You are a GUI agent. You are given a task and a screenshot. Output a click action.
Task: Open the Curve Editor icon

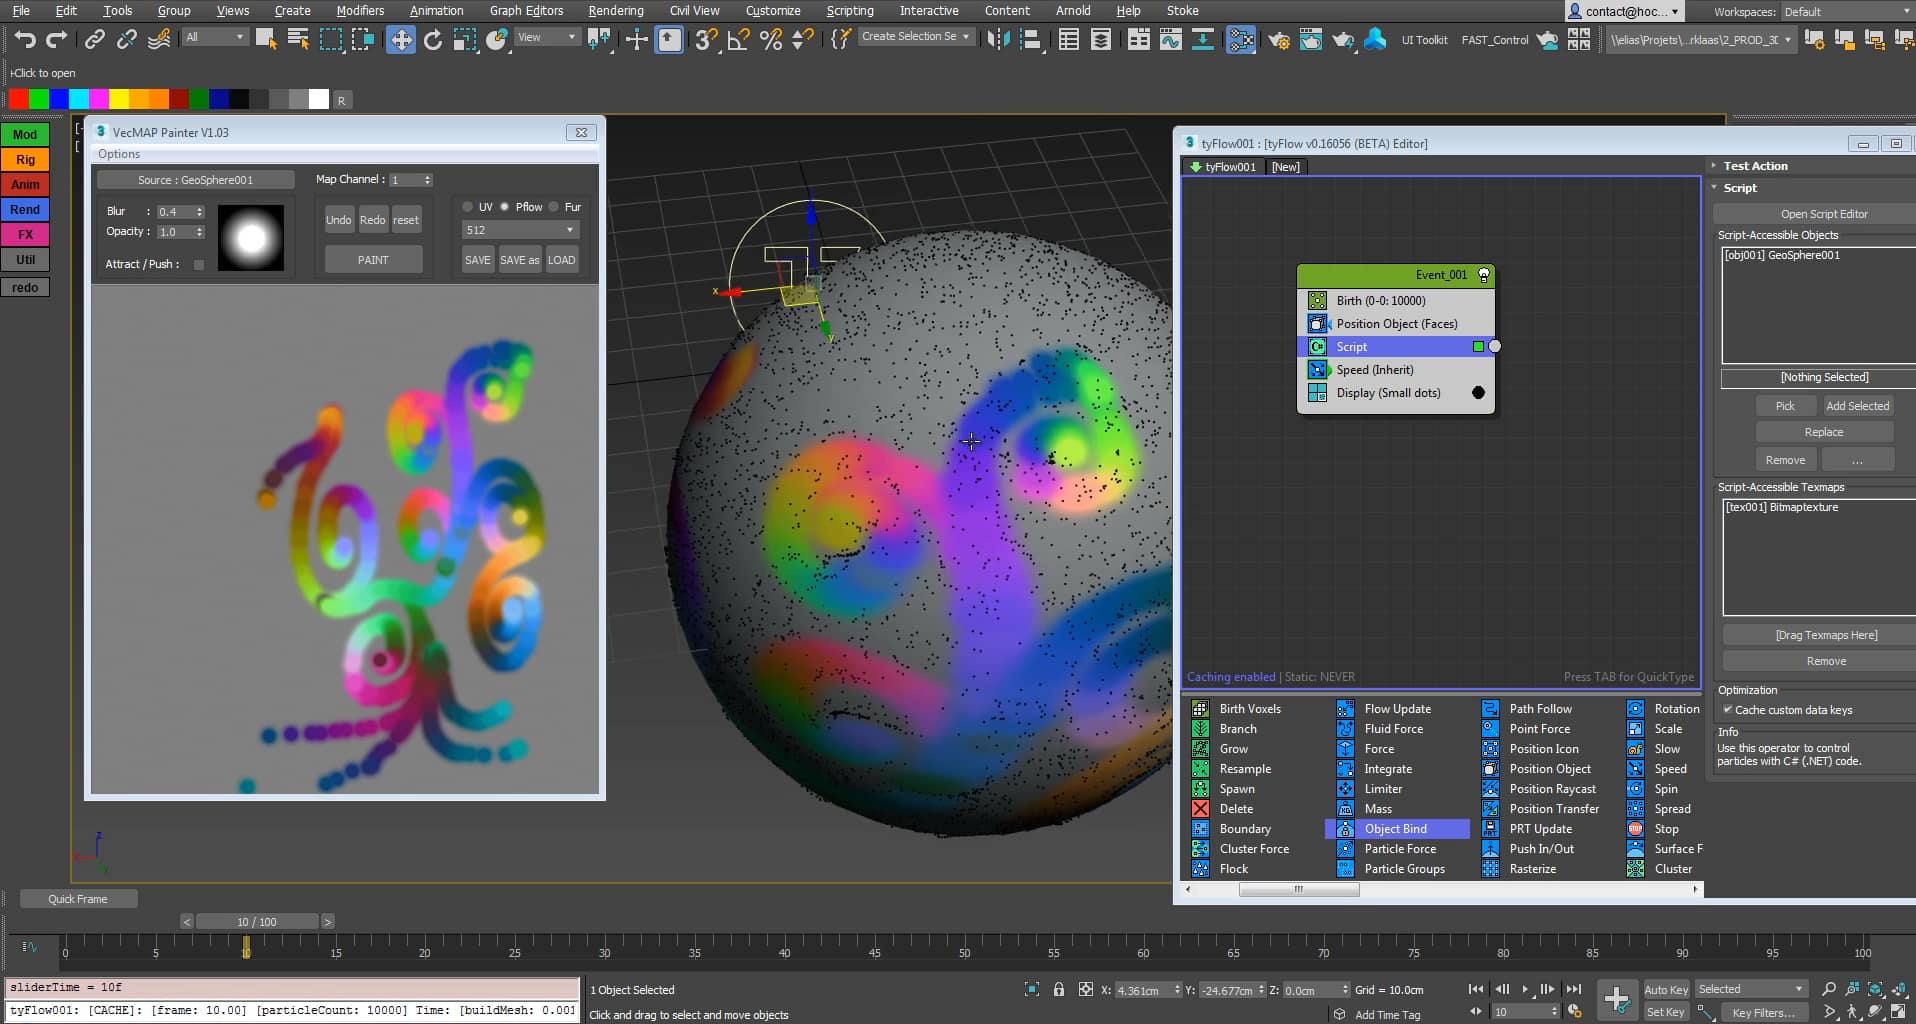click(x=1171, y=40)
